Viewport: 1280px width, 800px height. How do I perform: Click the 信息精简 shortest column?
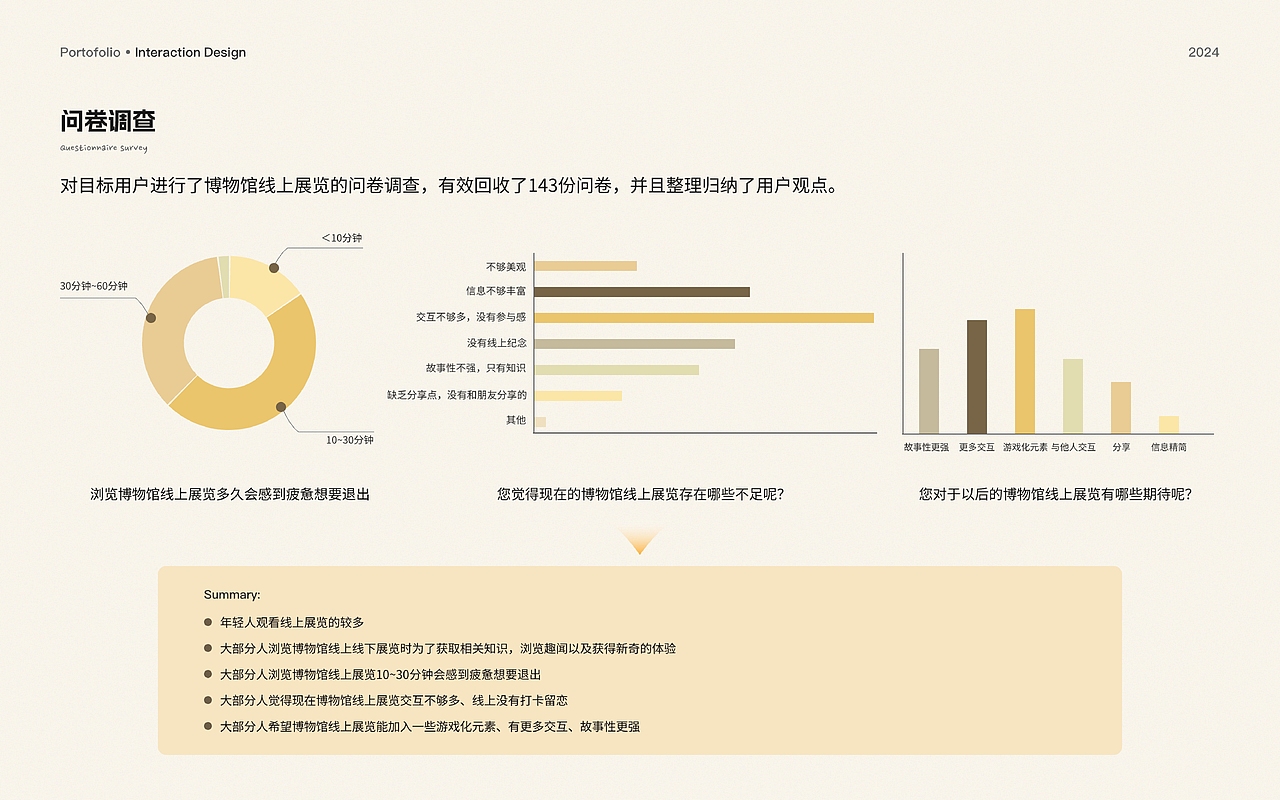tap(1167, 424)
